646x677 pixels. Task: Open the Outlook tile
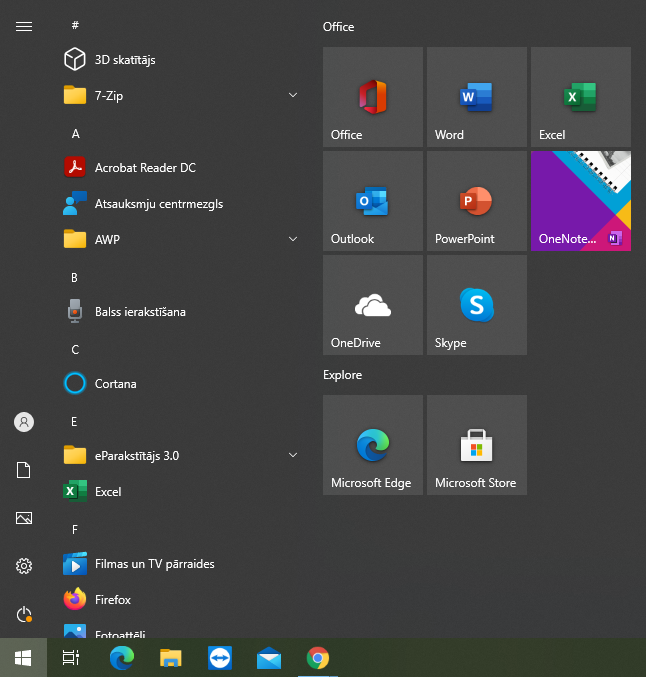coord(372,201)
